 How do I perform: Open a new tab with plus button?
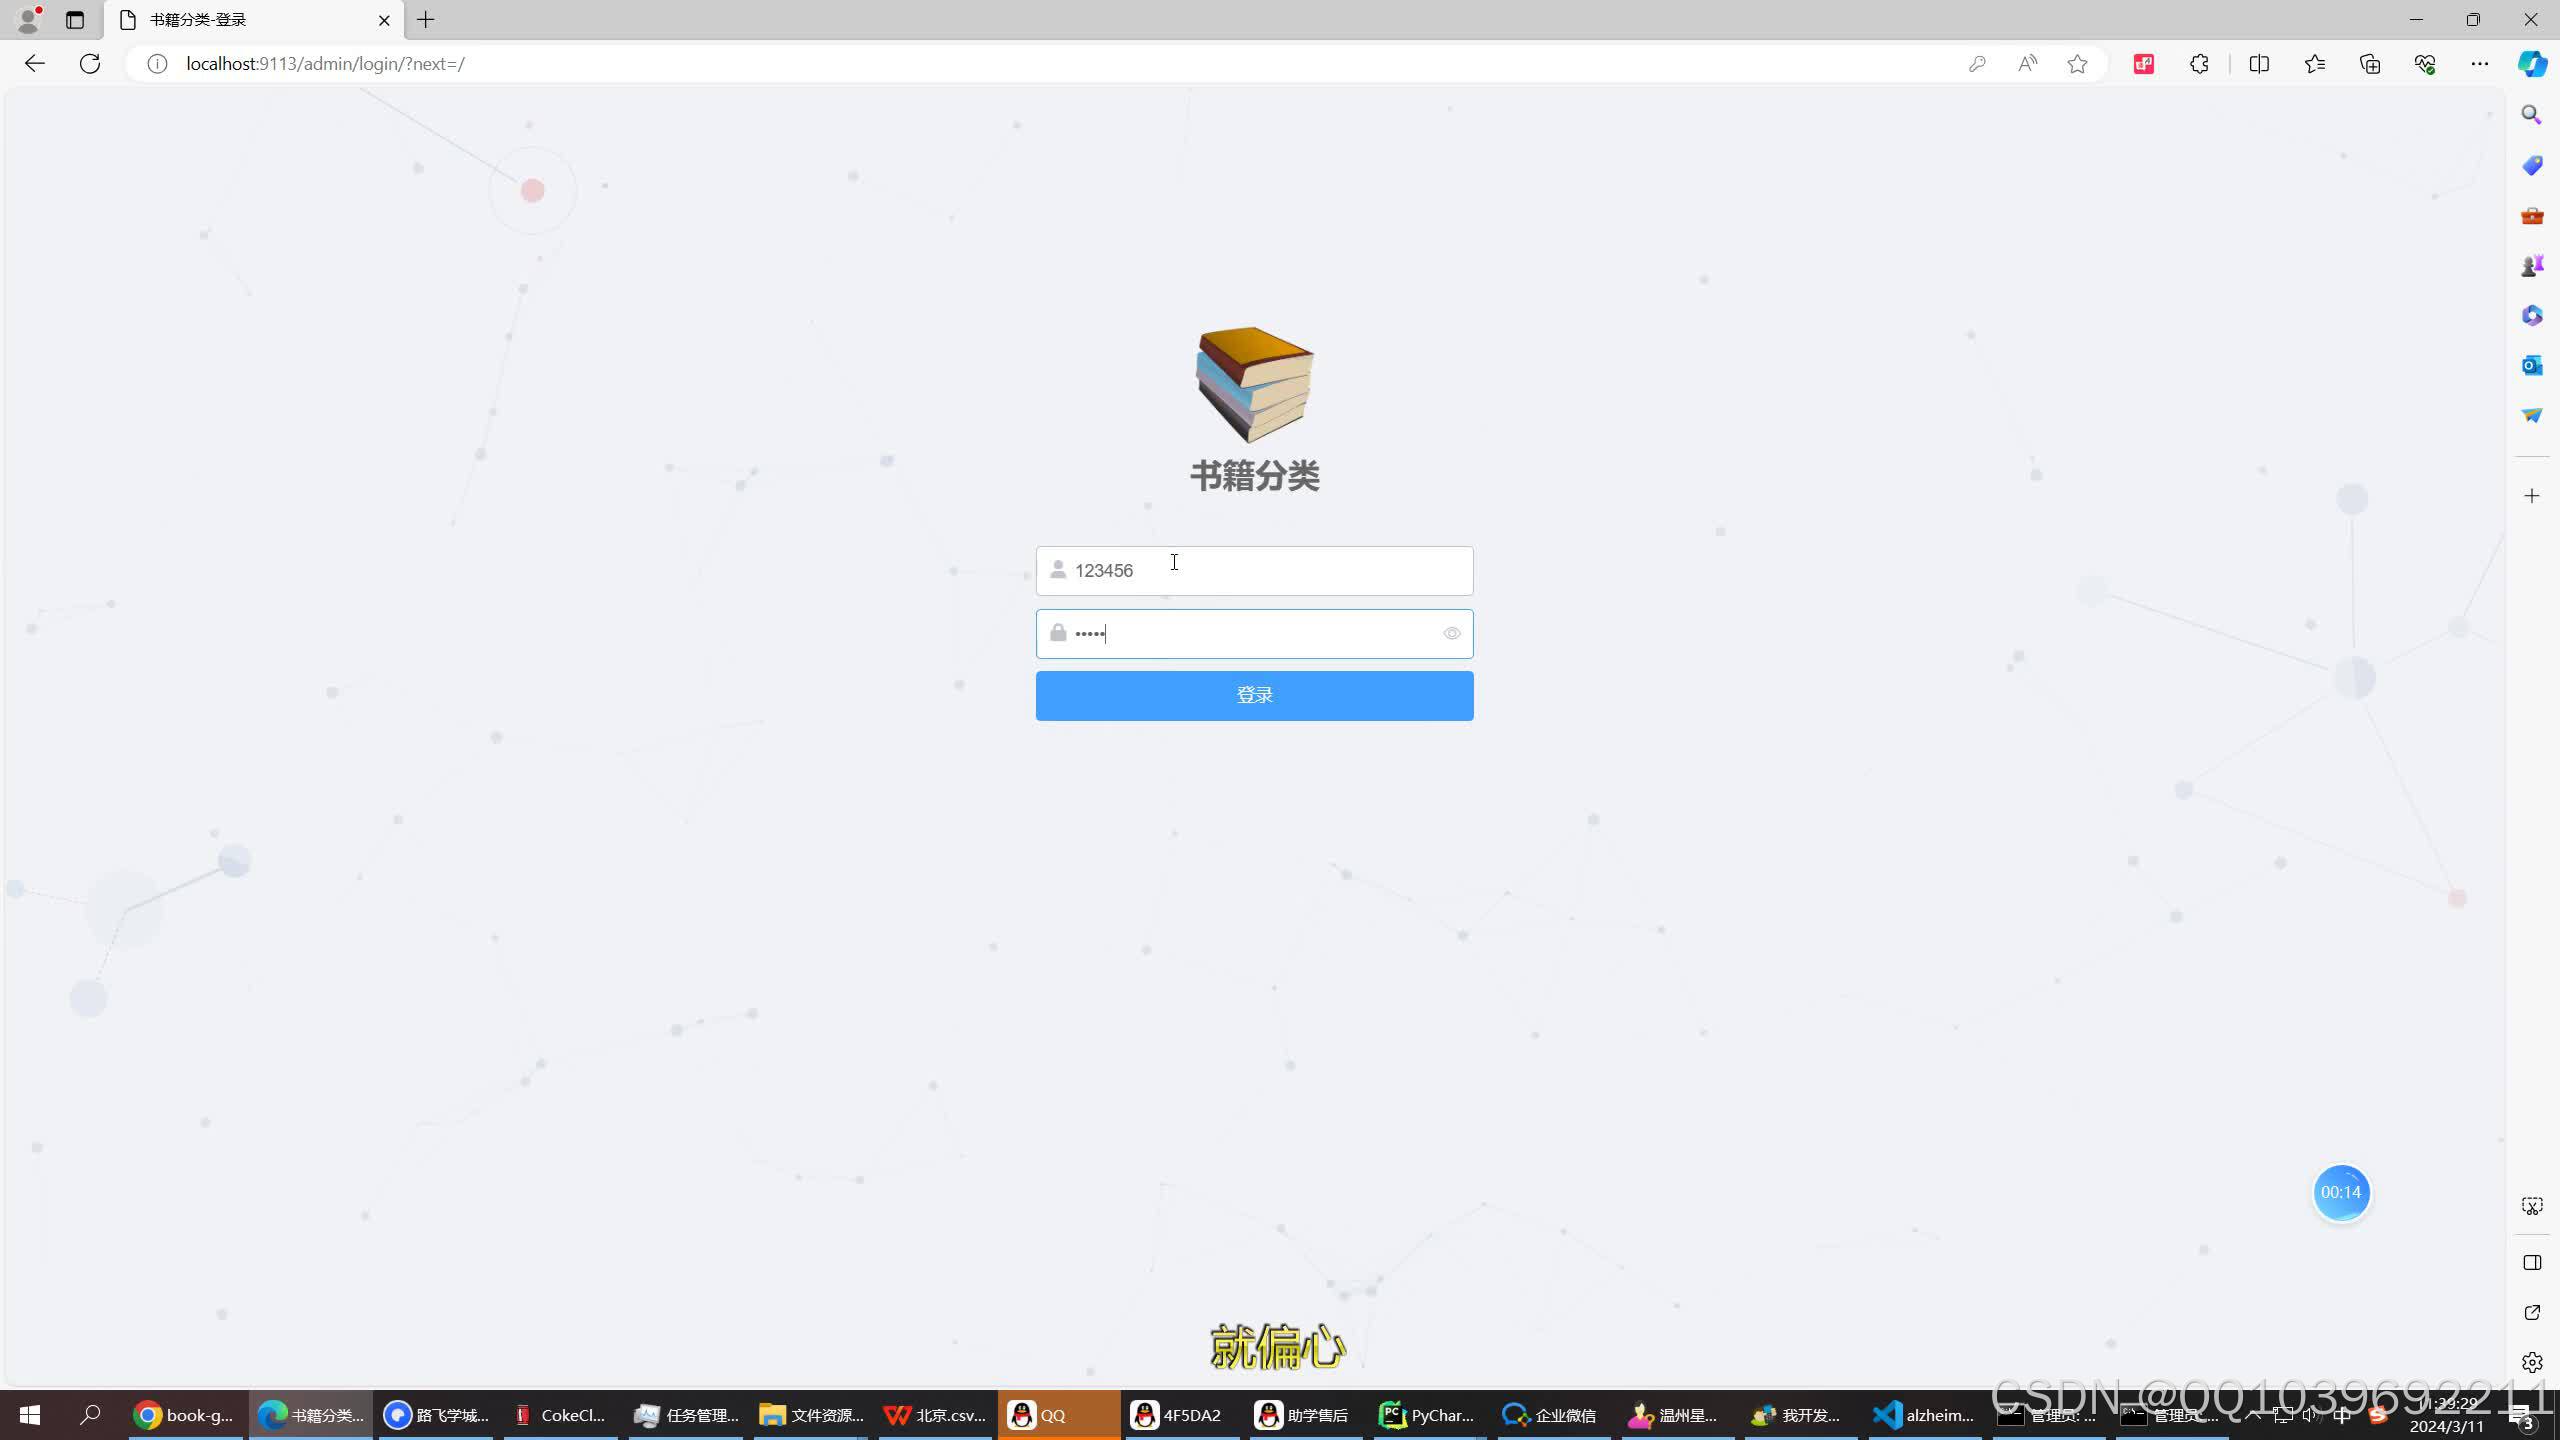point(426,20)
